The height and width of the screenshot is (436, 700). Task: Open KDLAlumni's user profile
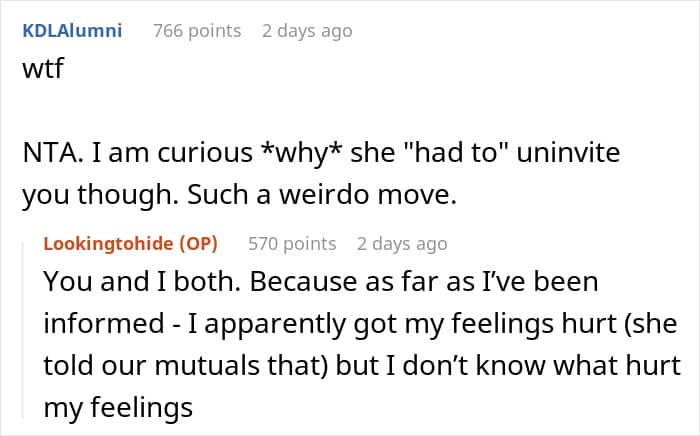point(72,31)
